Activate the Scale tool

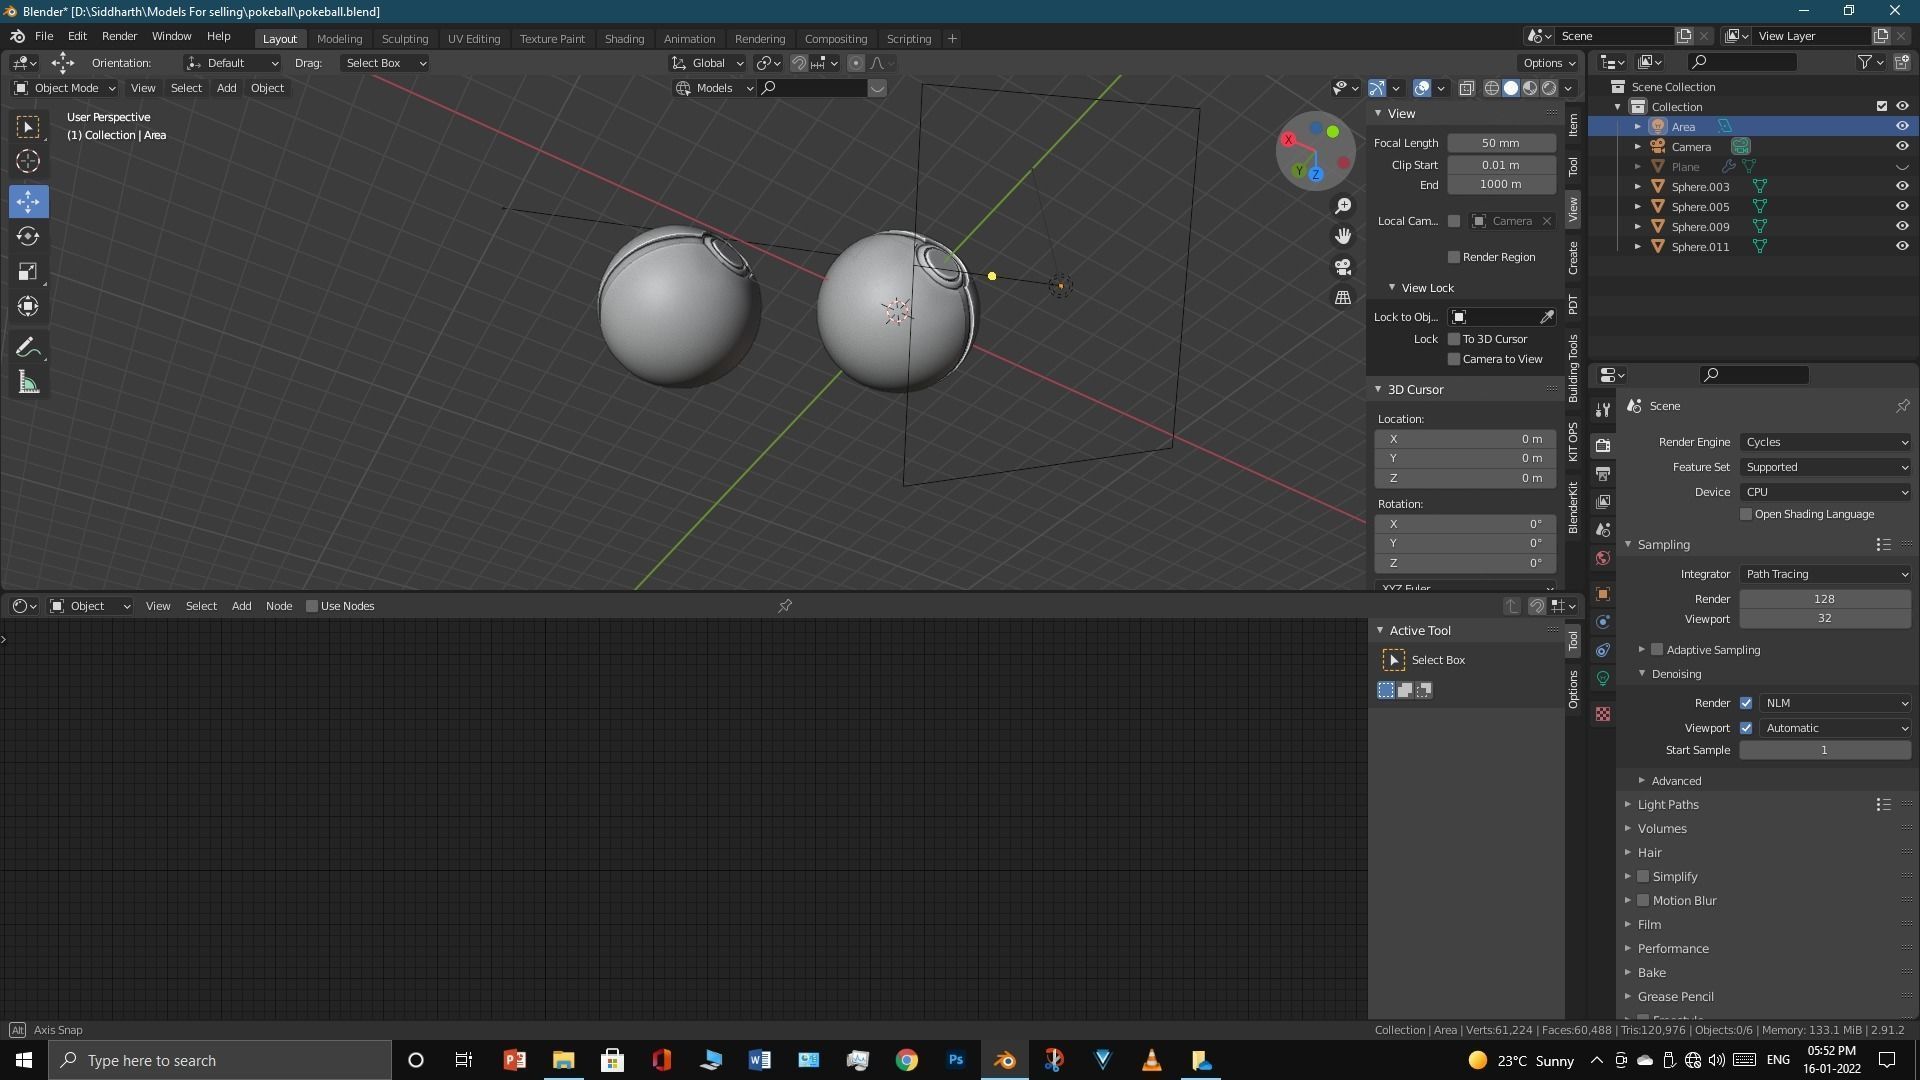pyautogui.click(x=28, y=271)
